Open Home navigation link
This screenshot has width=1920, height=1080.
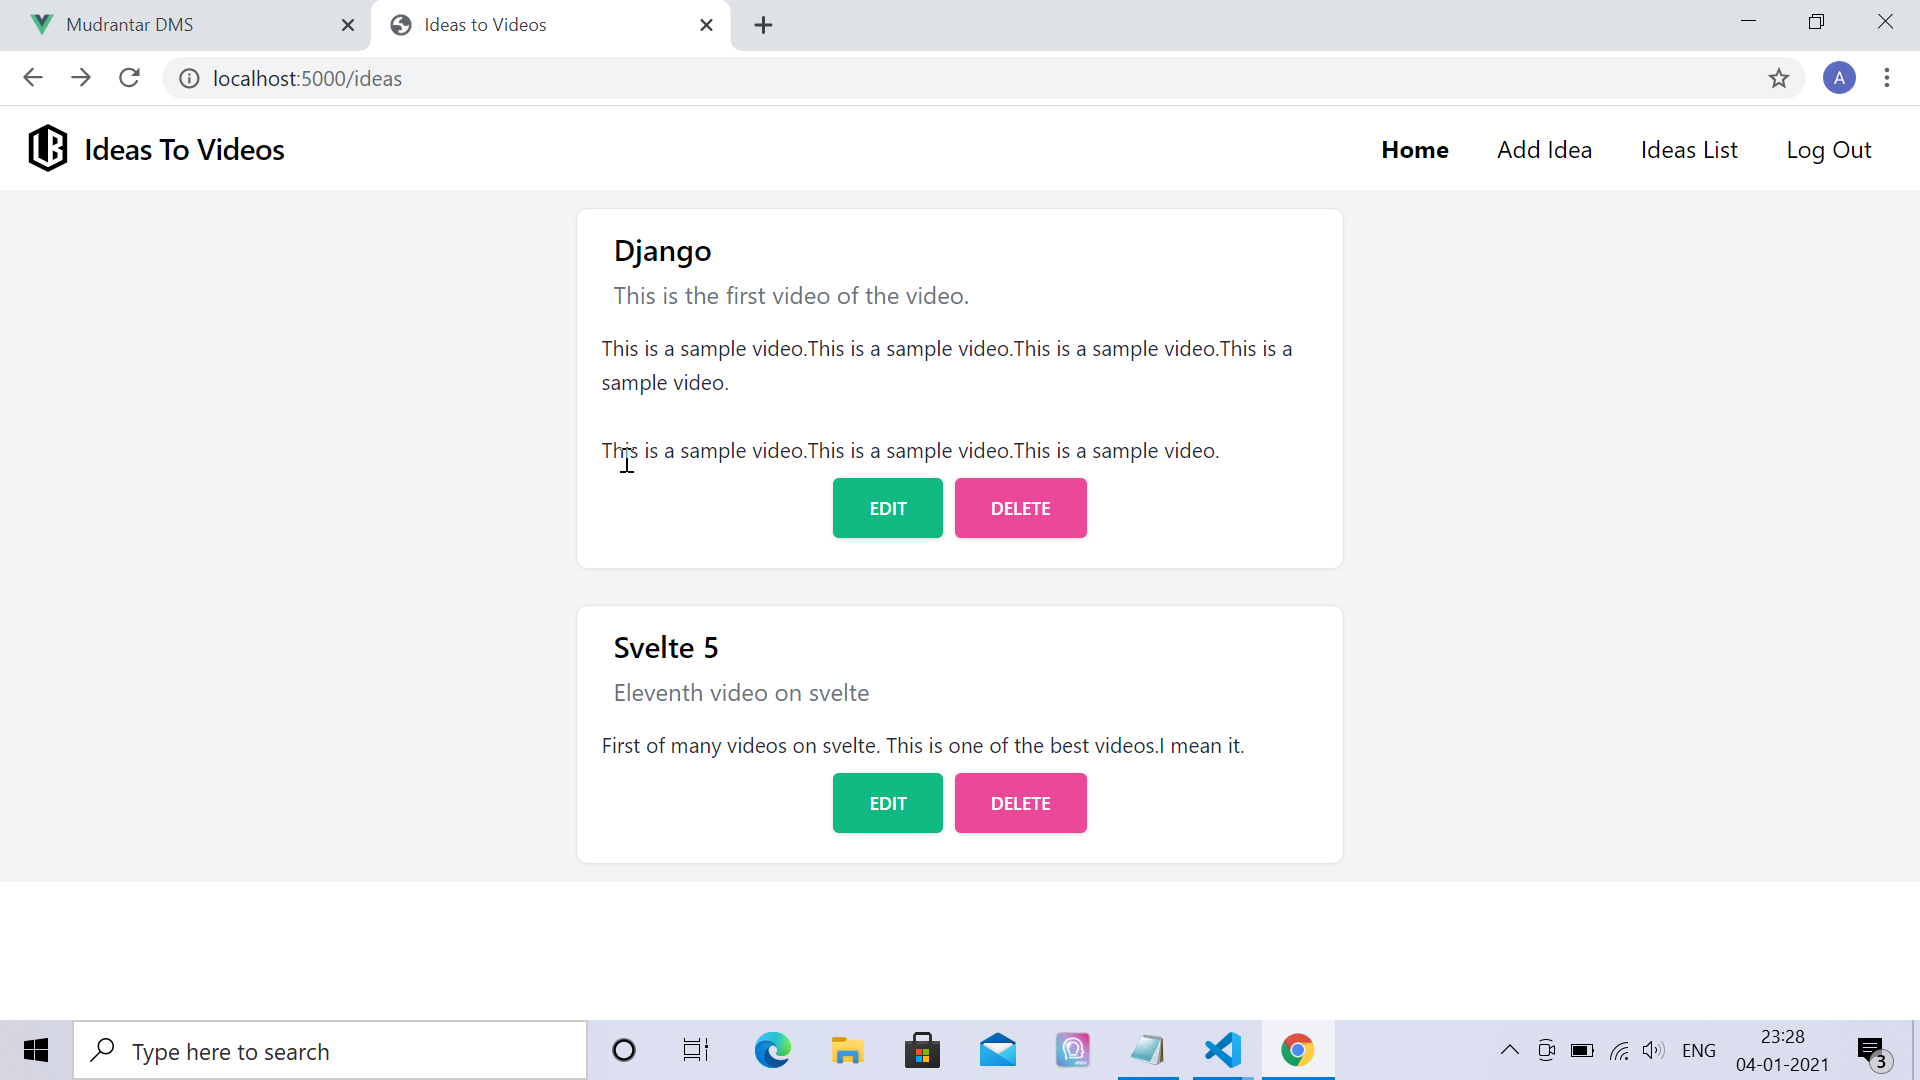point(1414,150)
